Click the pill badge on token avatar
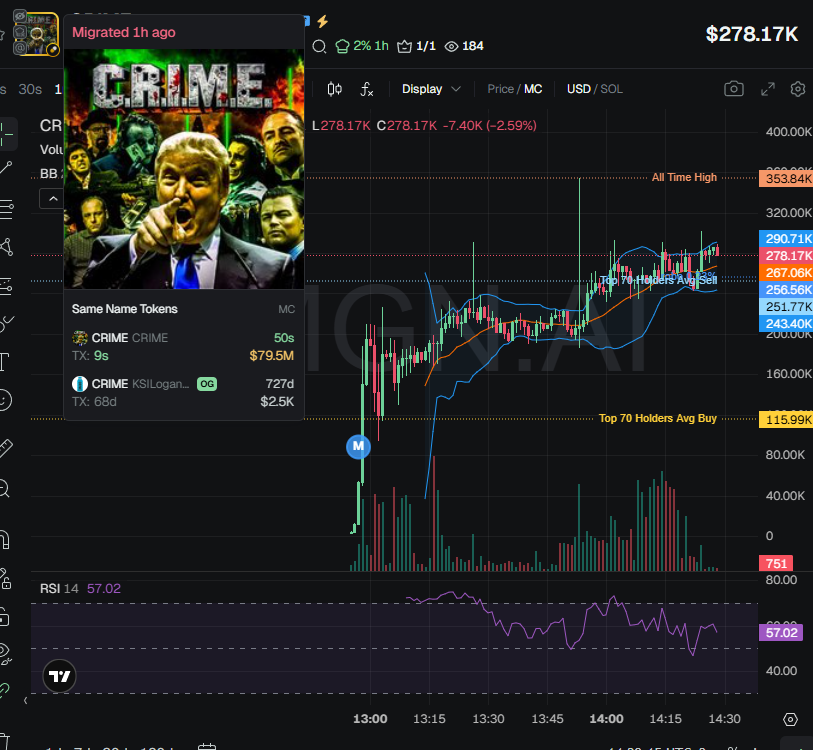The height and width of the screenshot is (750, 813). click(x=52, y=50)
